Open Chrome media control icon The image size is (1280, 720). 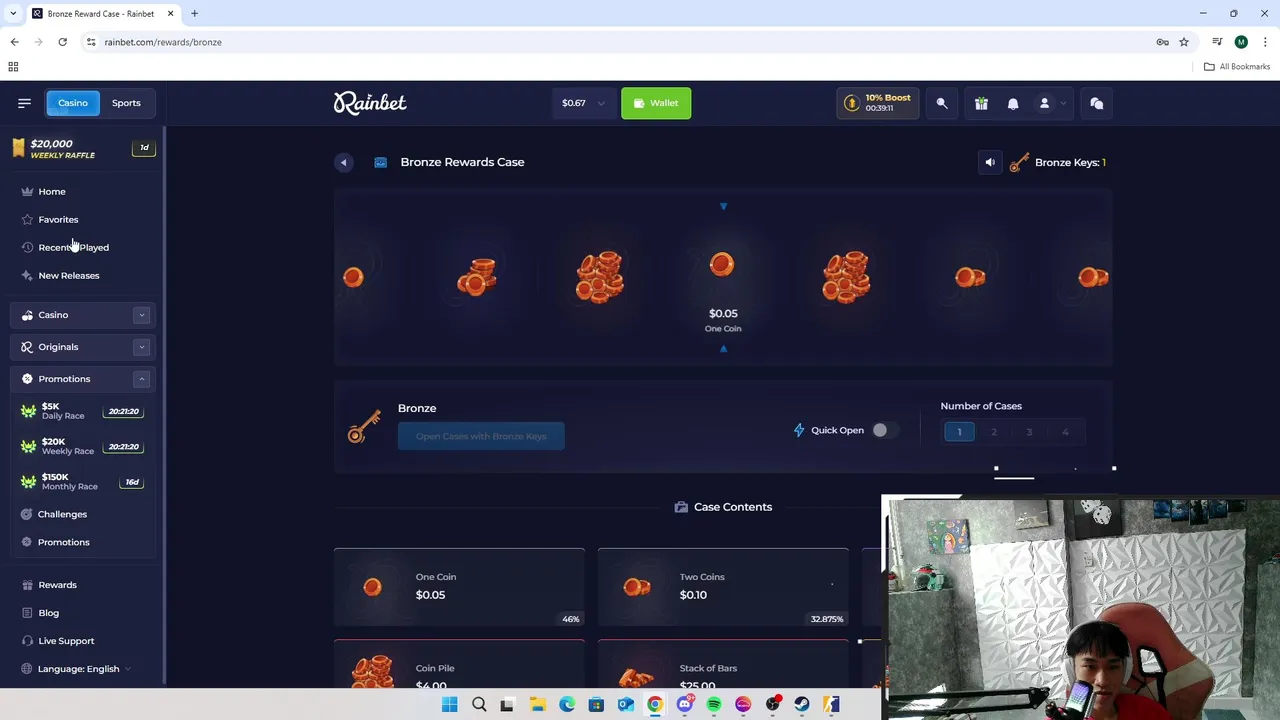[1217, 42]
